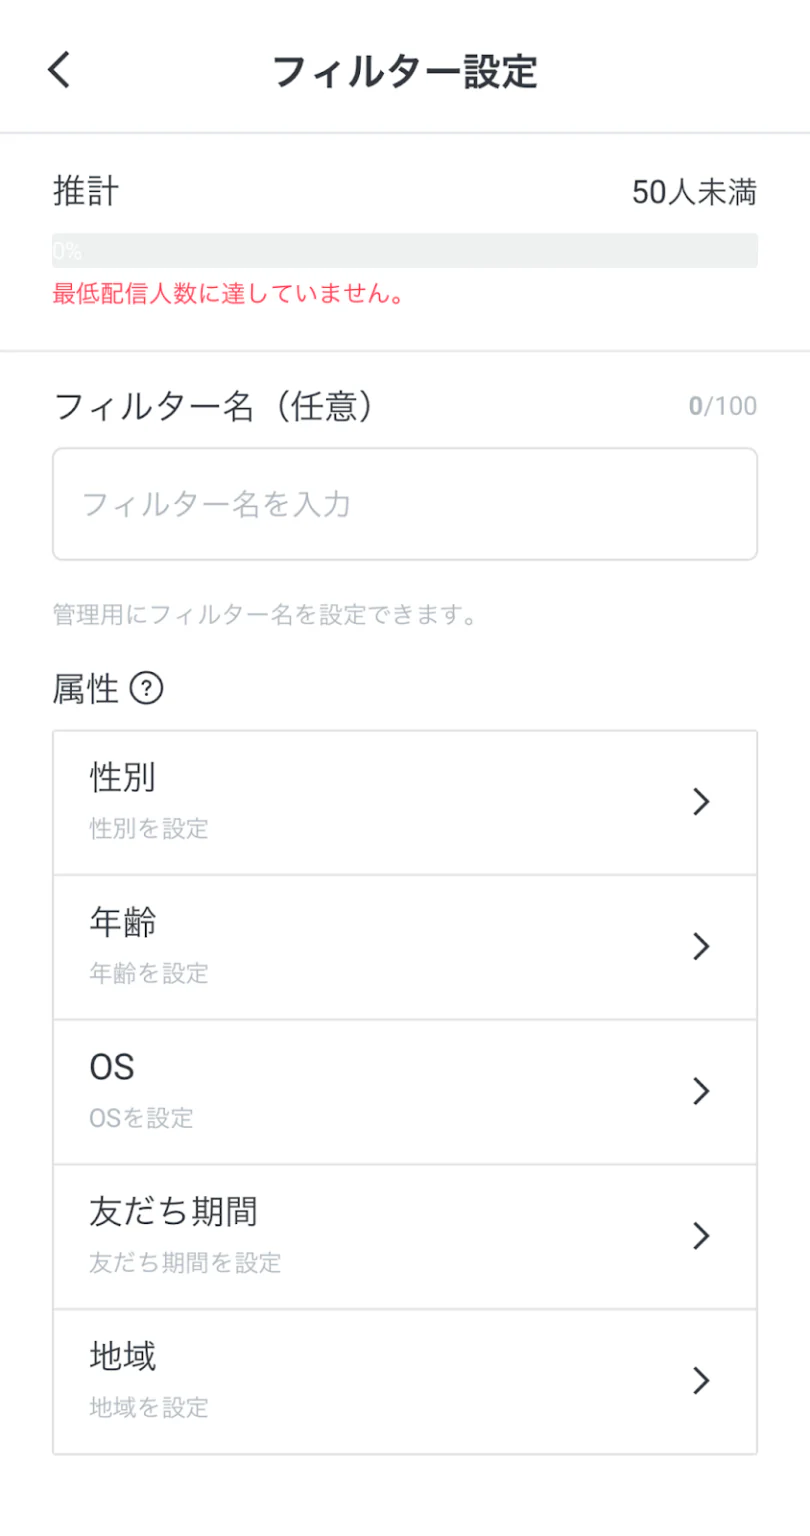Tap the chevron on the 地域 row

(701, 1381)
